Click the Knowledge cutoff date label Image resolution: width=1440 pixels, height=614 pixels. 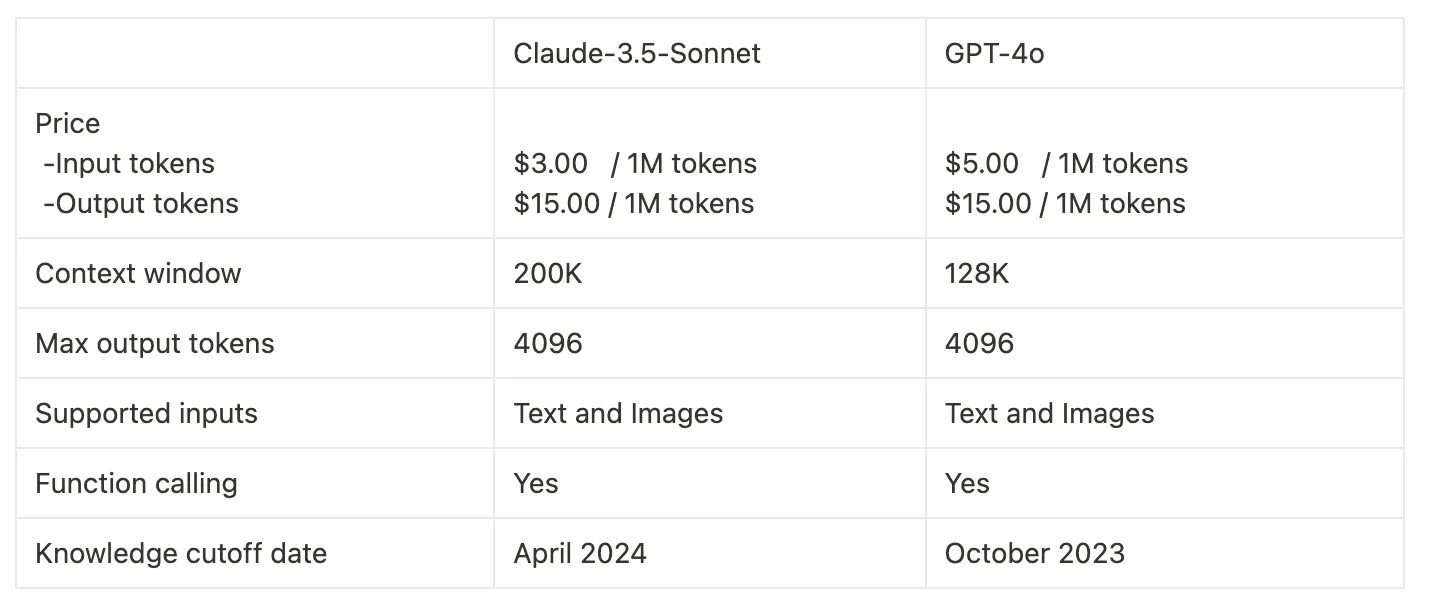click(x=181, y=554)
